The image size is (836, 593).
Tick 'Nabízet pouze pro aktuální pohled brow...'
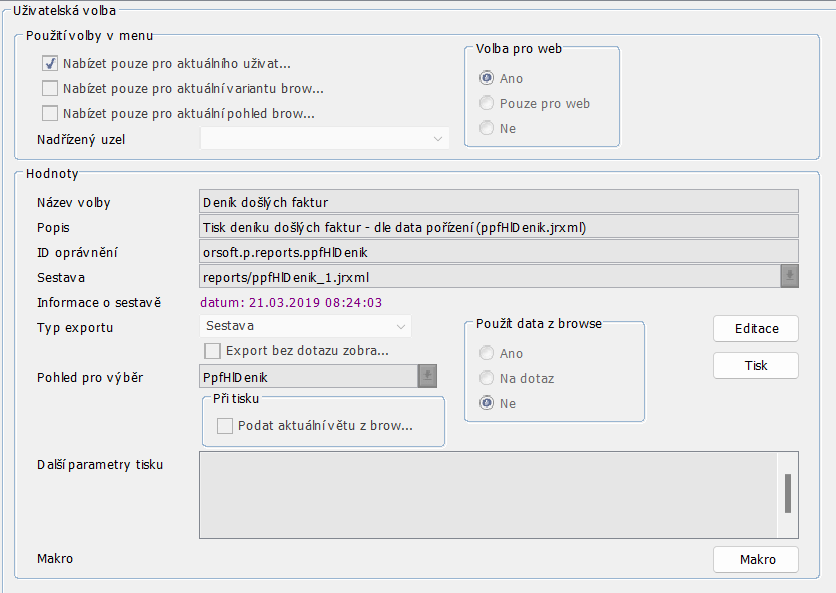[50, 113]
